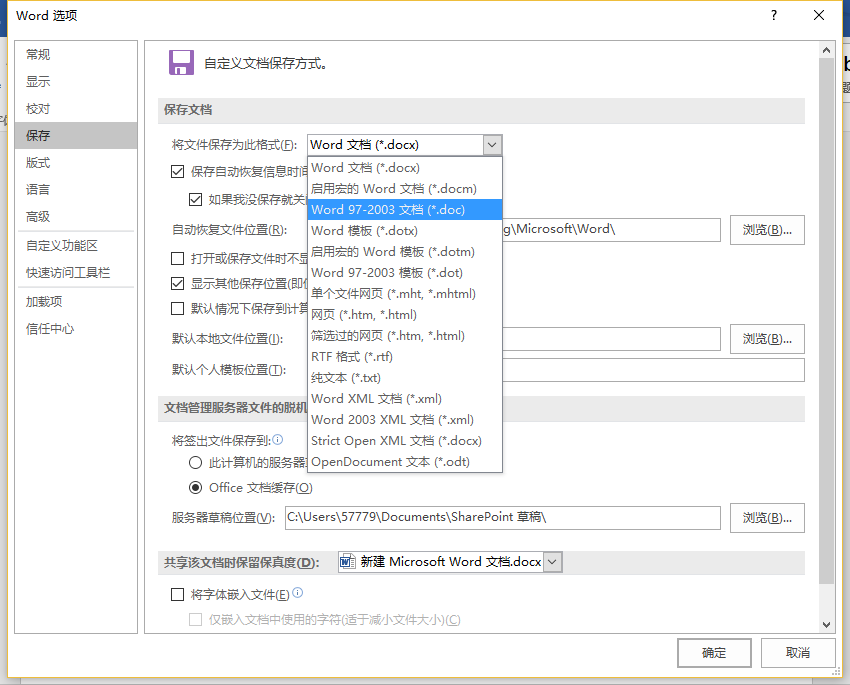Viewport: 850px width, 685px height.
Task: Pick Word 97-2003 模板 (*.dot)
Action: pyautogui.click(x=404, y=273)
